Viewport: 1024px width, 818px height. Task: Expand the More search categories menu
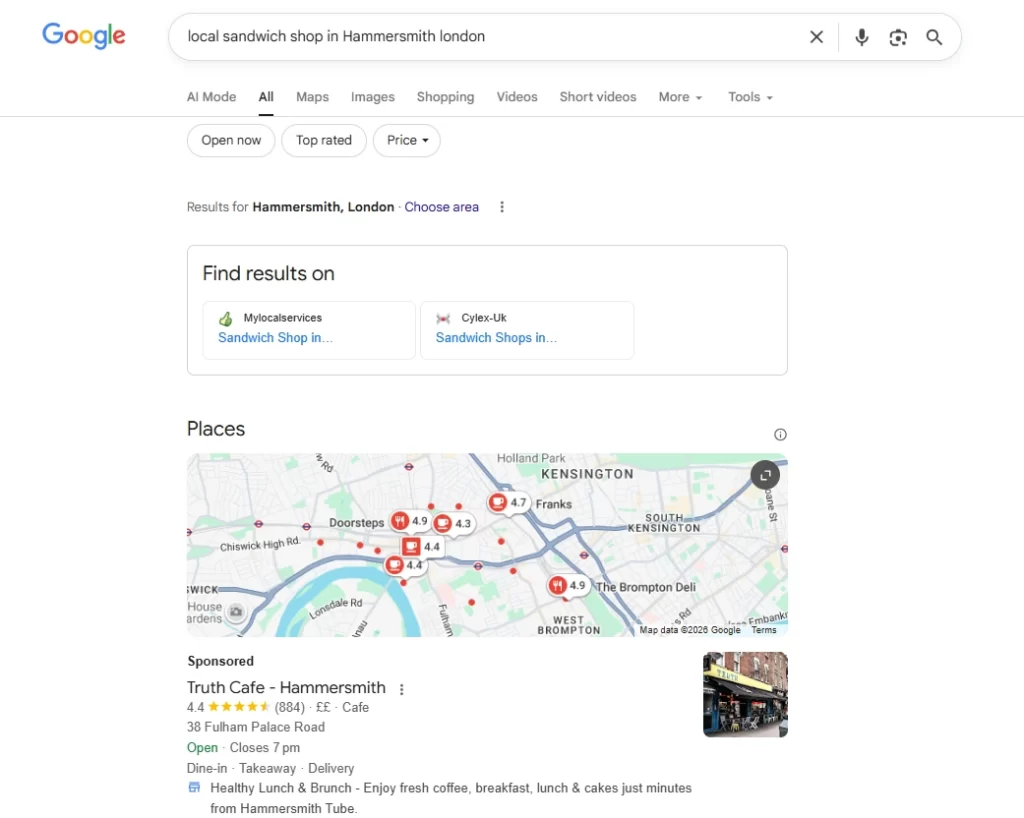coord(680,97)
